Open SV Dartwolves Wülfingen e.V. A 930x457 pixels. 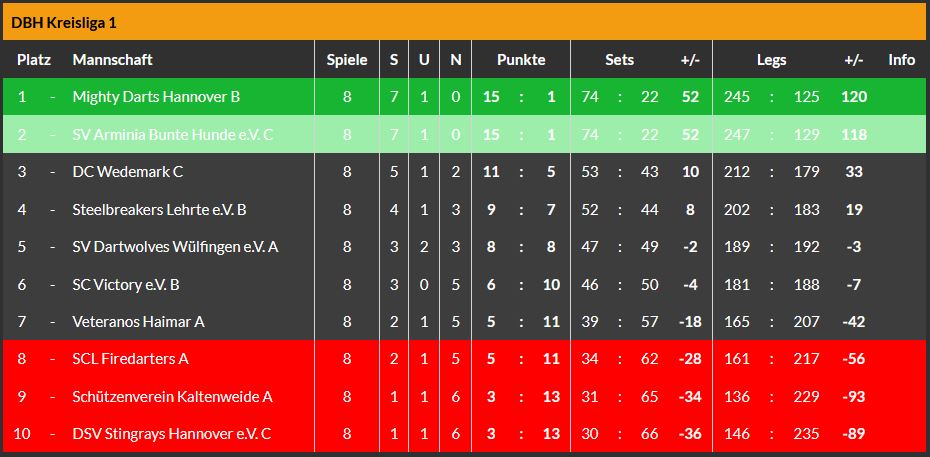point(175,247)
